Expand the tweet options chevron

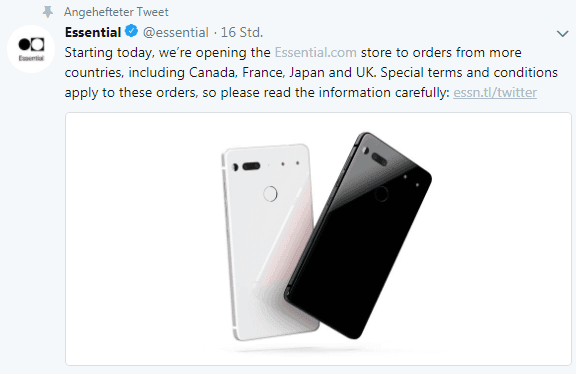(562, 34)
